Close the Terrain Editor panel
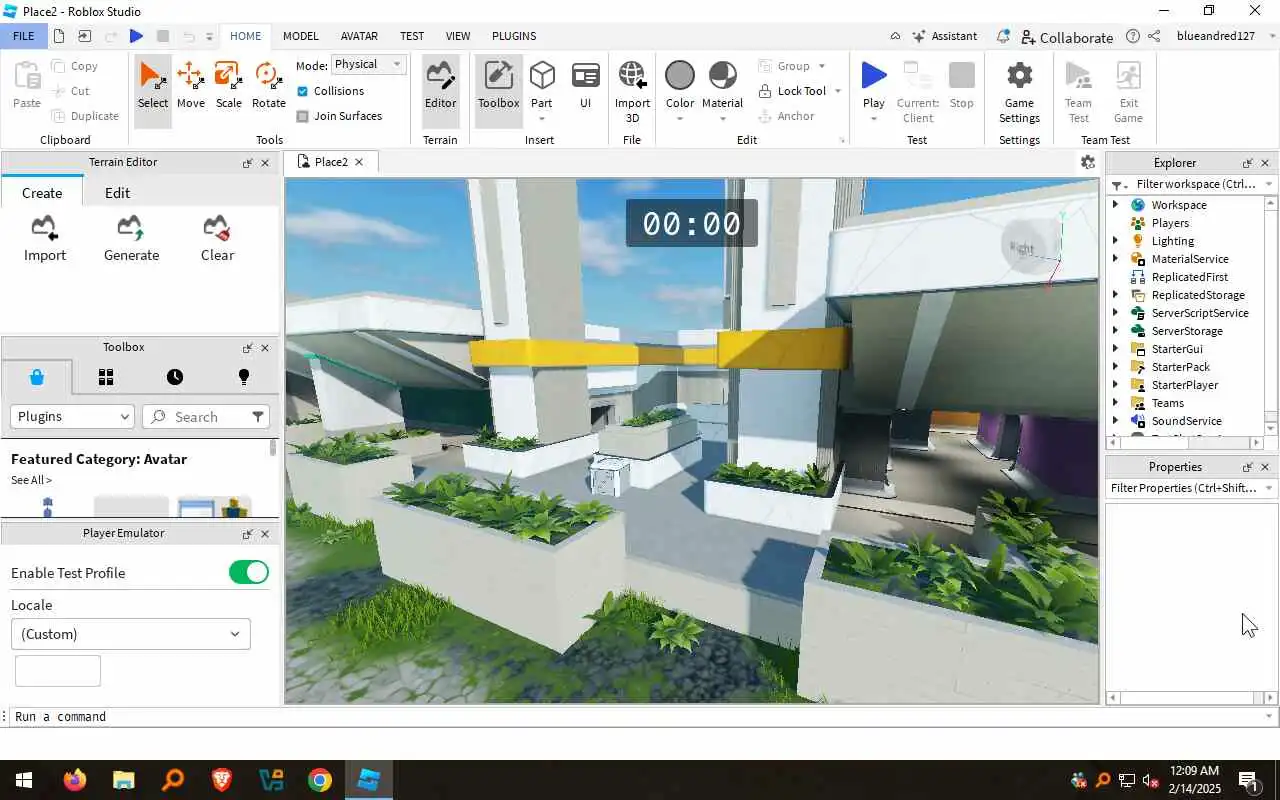Viewport: 1280px width, 800px height. [265, 163]
